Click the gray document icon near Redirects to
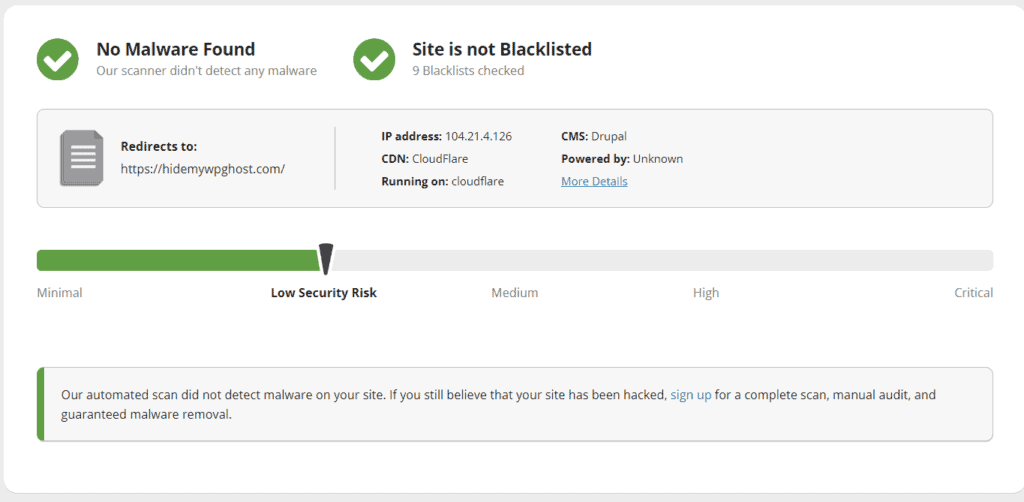 point(81,158)
